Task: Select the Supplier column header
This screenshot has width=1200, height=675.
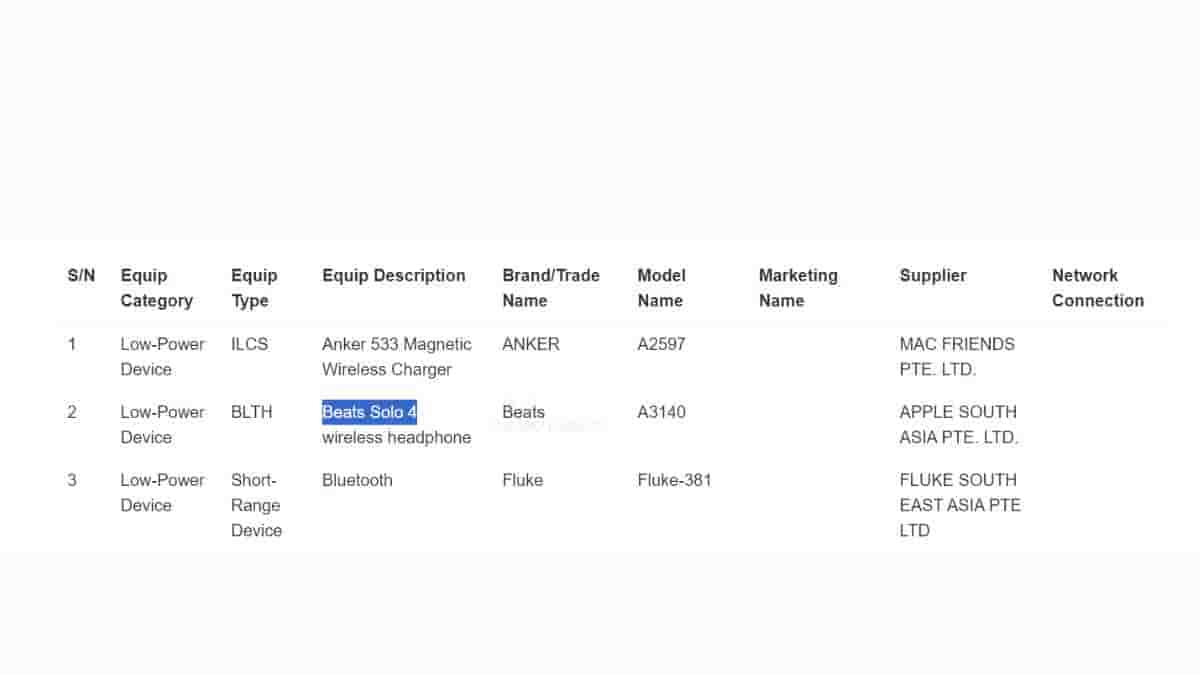Action: point(932,276)
